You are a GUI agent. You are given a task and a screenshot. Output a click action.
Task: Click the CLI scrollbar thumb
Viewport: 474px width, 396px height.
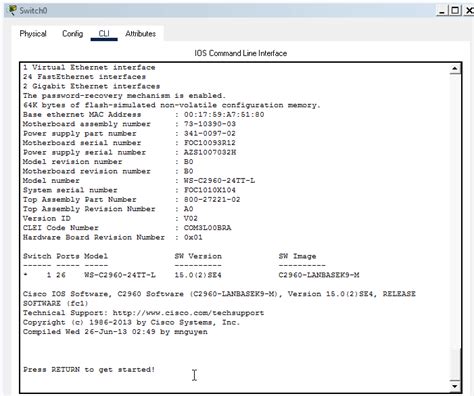tap(455, 364)
